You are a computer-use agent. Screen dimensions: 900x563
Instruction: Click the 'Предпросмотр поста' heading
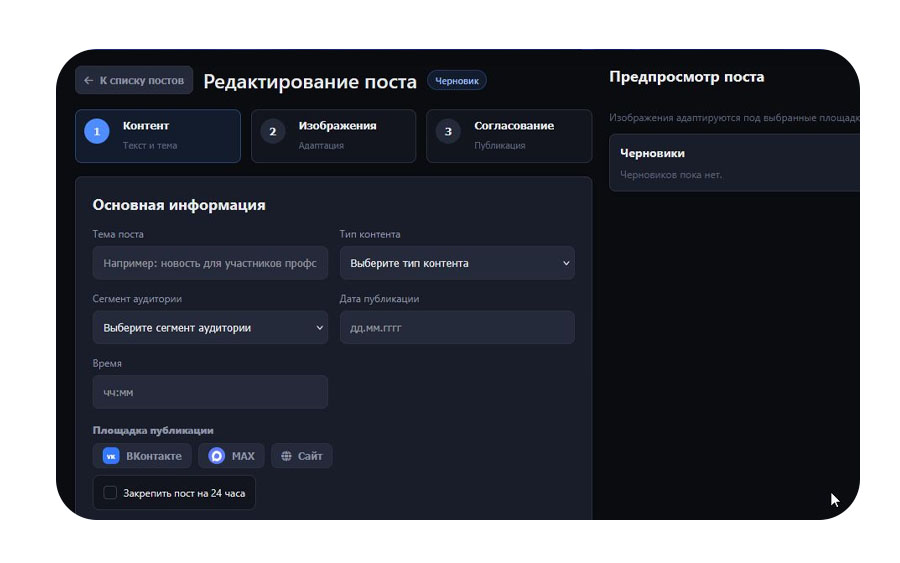point(686,77)
